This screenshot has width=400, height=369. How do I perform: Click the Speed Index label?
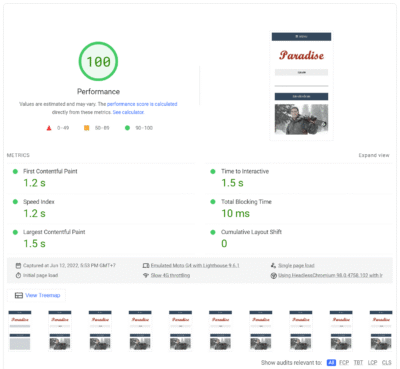pos(39,202)
